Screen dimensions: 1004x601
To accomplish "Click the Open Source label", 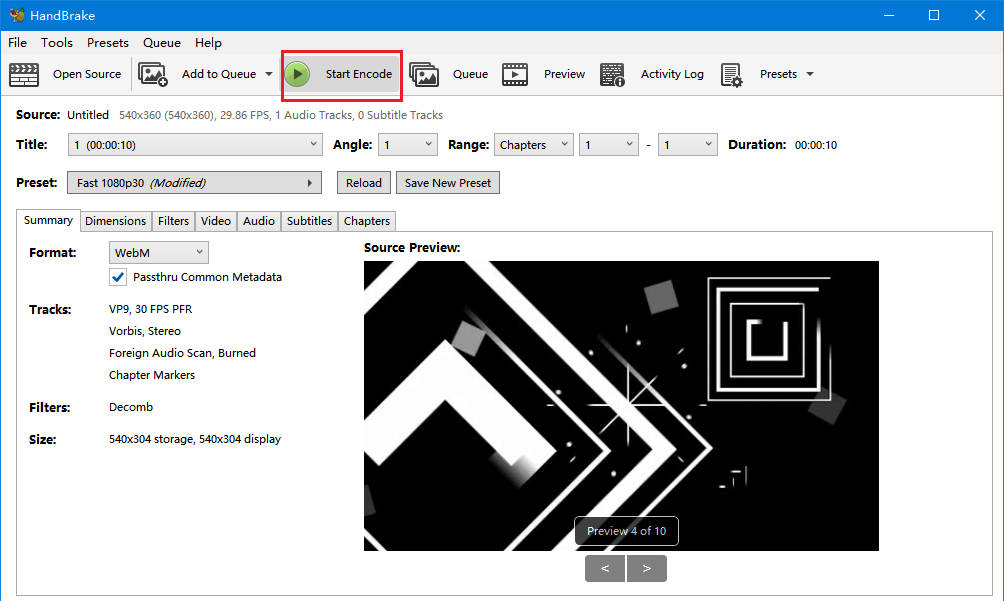I will [x=87, y=74].
